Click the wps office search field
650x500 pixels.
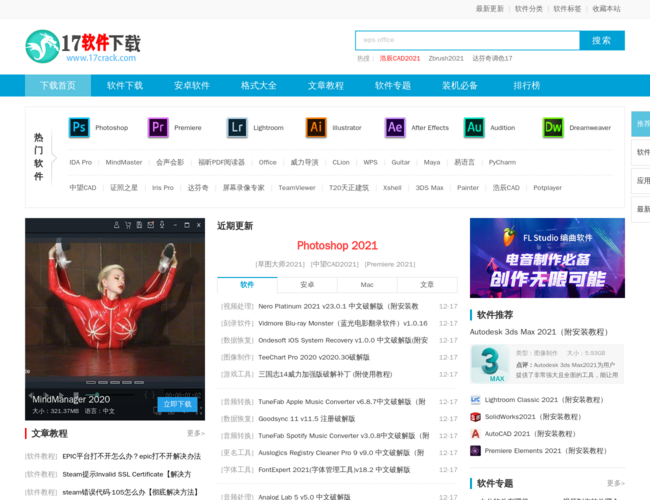pyautogui.click(x=467, y=40)
